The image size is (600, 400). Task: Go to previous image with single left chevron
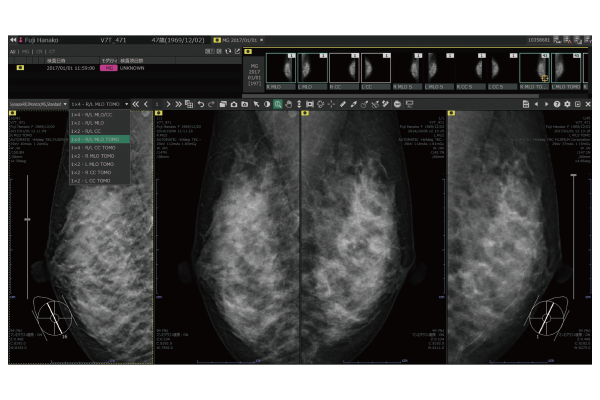[146, 104]
